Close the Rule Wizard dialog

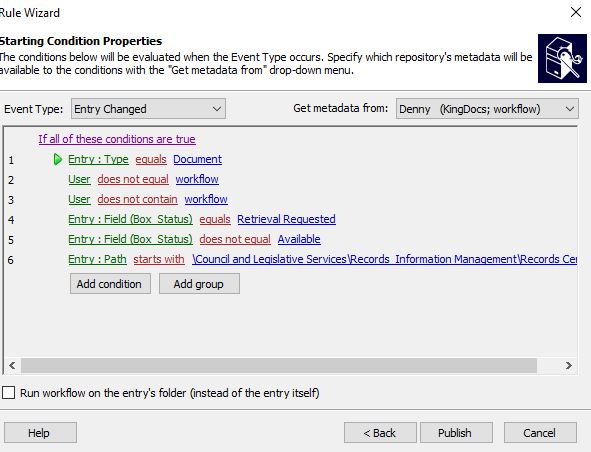[x=576, y=12]
